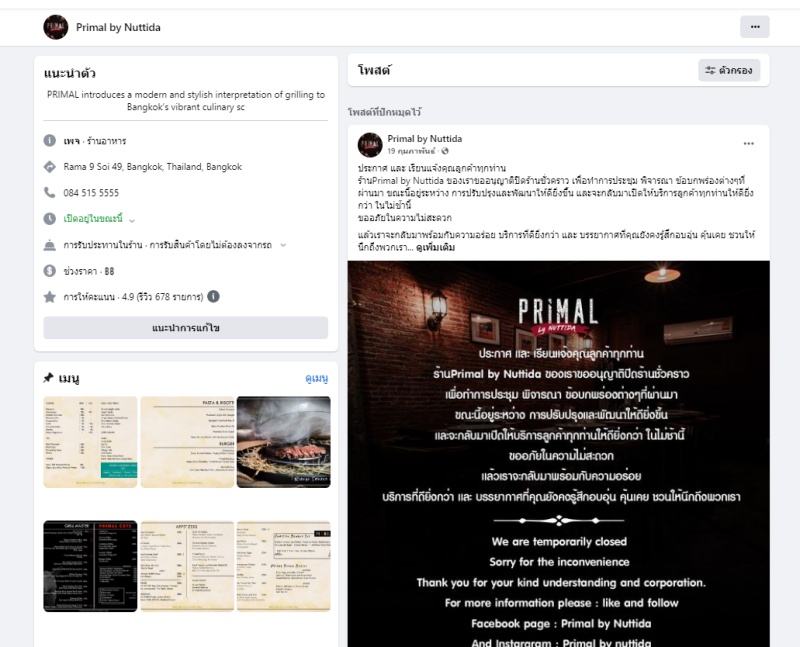Viewport: 800px width, 647px height.
Task: Open the smoking grilled steak menu photo
Action: click(284, 442)
